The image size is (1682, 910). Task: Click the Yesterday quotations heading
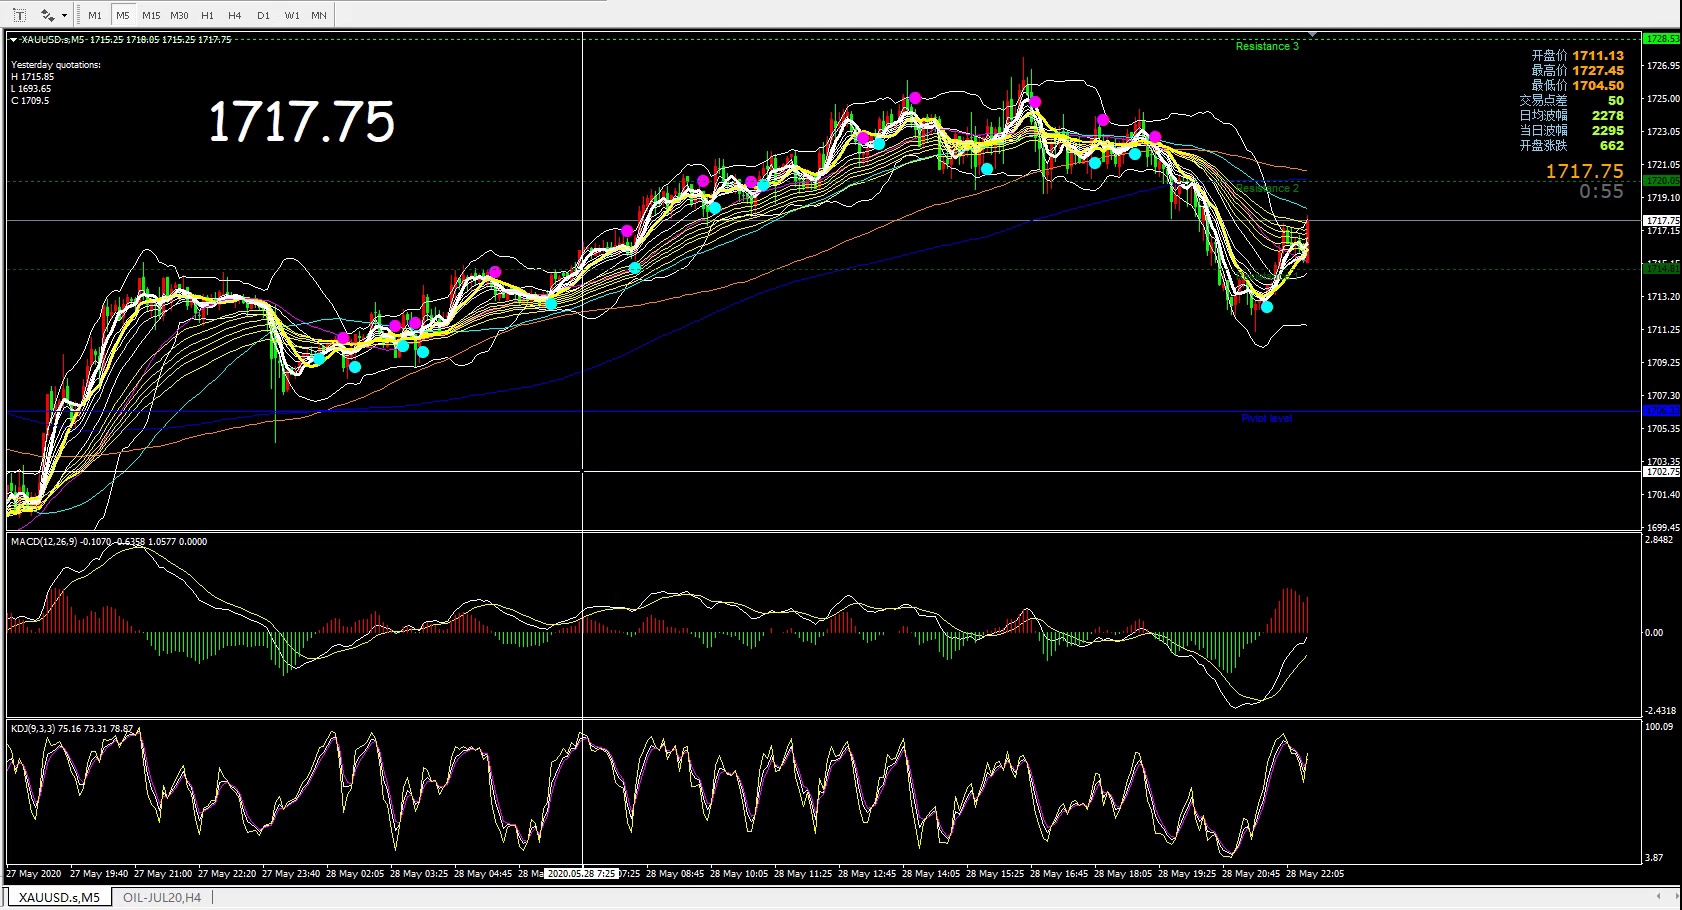[x=56, y=65]
